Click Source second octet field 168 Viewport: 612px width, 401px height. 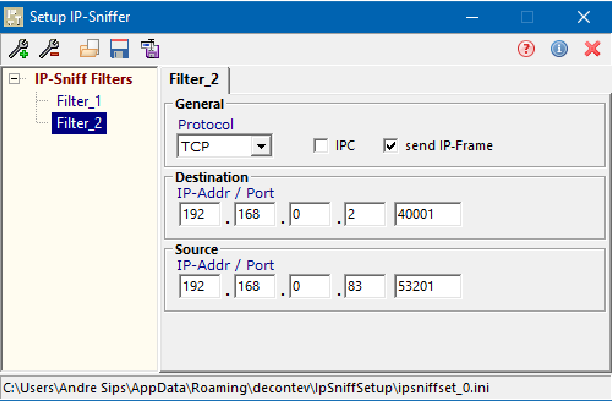tap(254, 286)
